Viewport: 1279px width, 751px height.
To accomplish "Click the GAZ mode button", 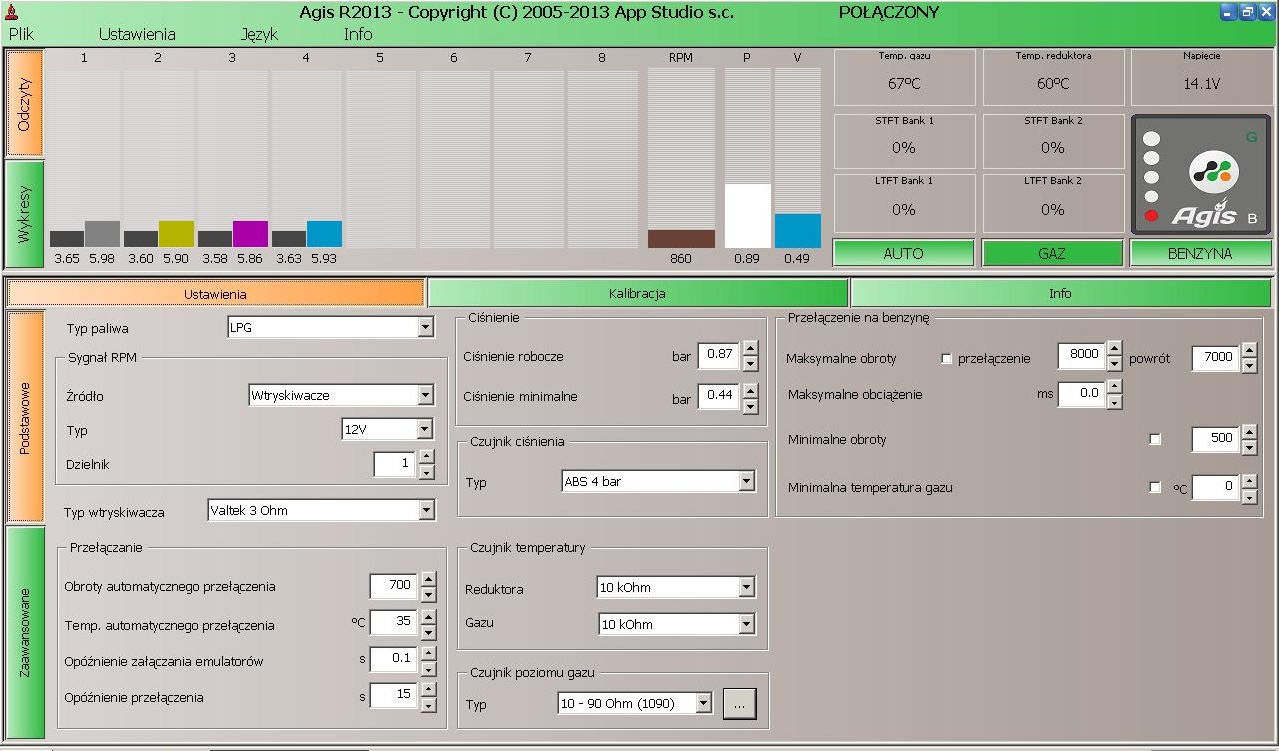I will [x=1052, y=253].
